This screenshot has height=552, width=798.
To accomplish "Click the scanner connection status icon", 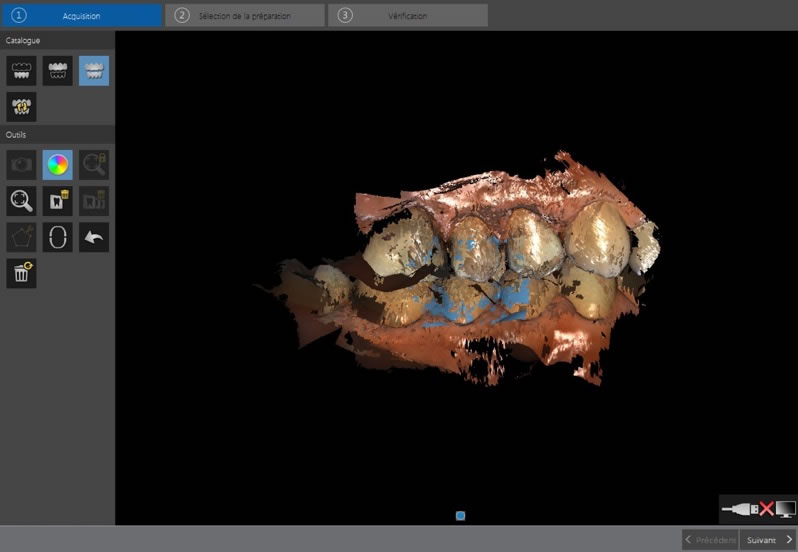I will coord(757,509).
